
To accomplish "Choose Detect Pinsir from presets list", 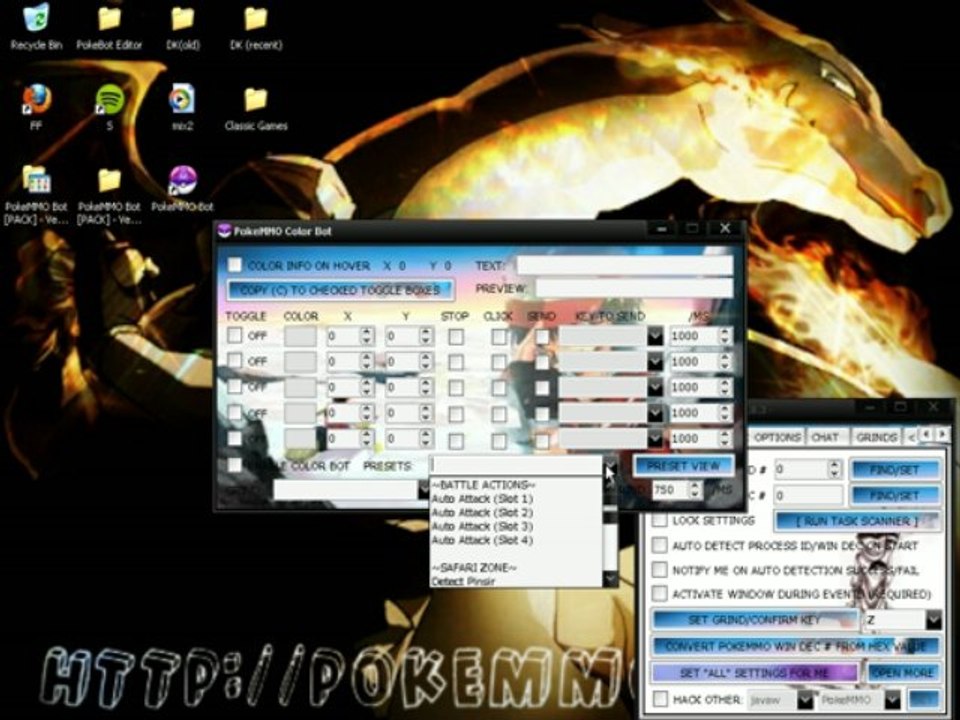I will (x=463, y=581).
